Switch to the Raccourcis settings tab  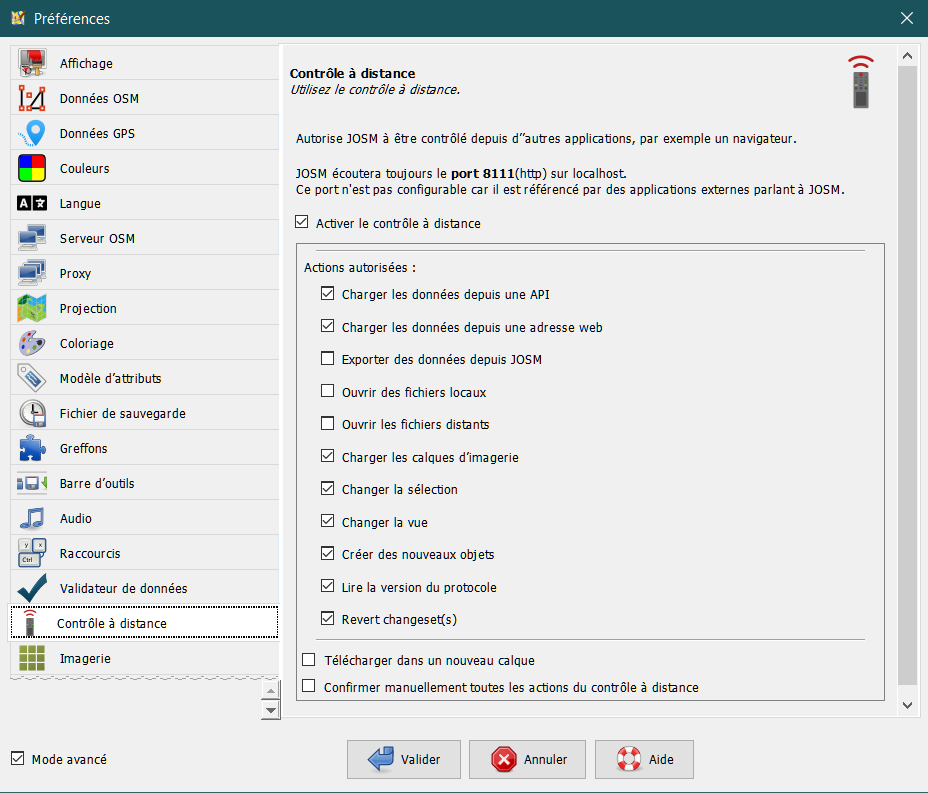90,554
